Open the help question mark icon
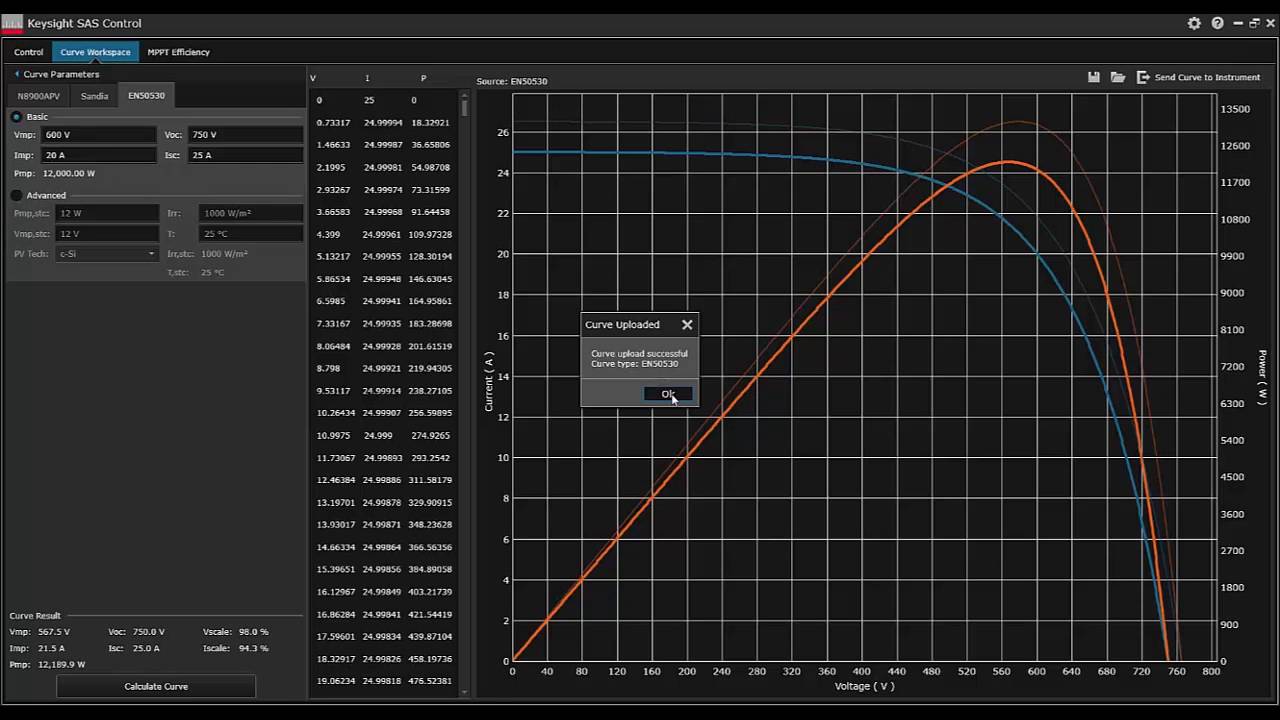Screen dimensions: 1280x720 tap(1217, 23)
